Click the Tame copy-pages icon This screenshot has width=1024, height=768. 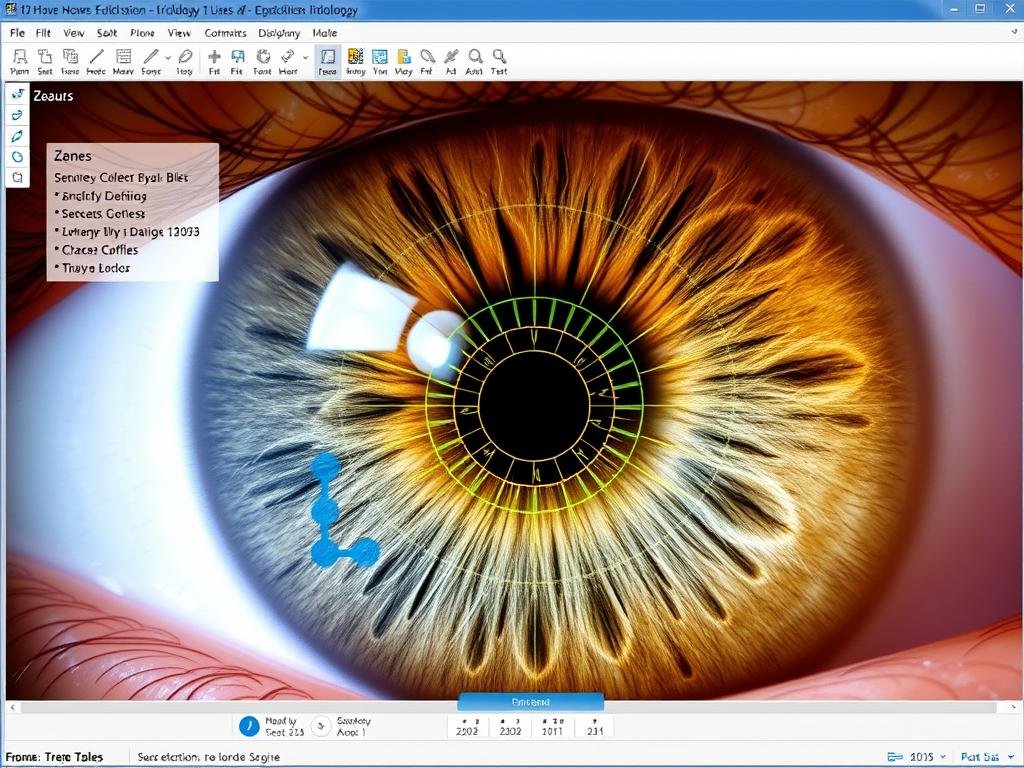(70, 57)
